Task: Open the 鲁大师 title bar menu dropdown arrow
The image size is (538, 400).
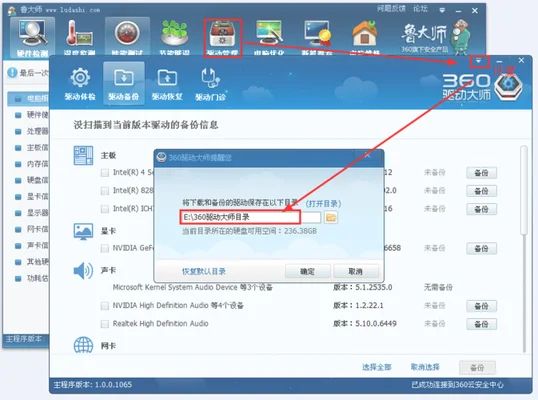Action: (442, 10)
